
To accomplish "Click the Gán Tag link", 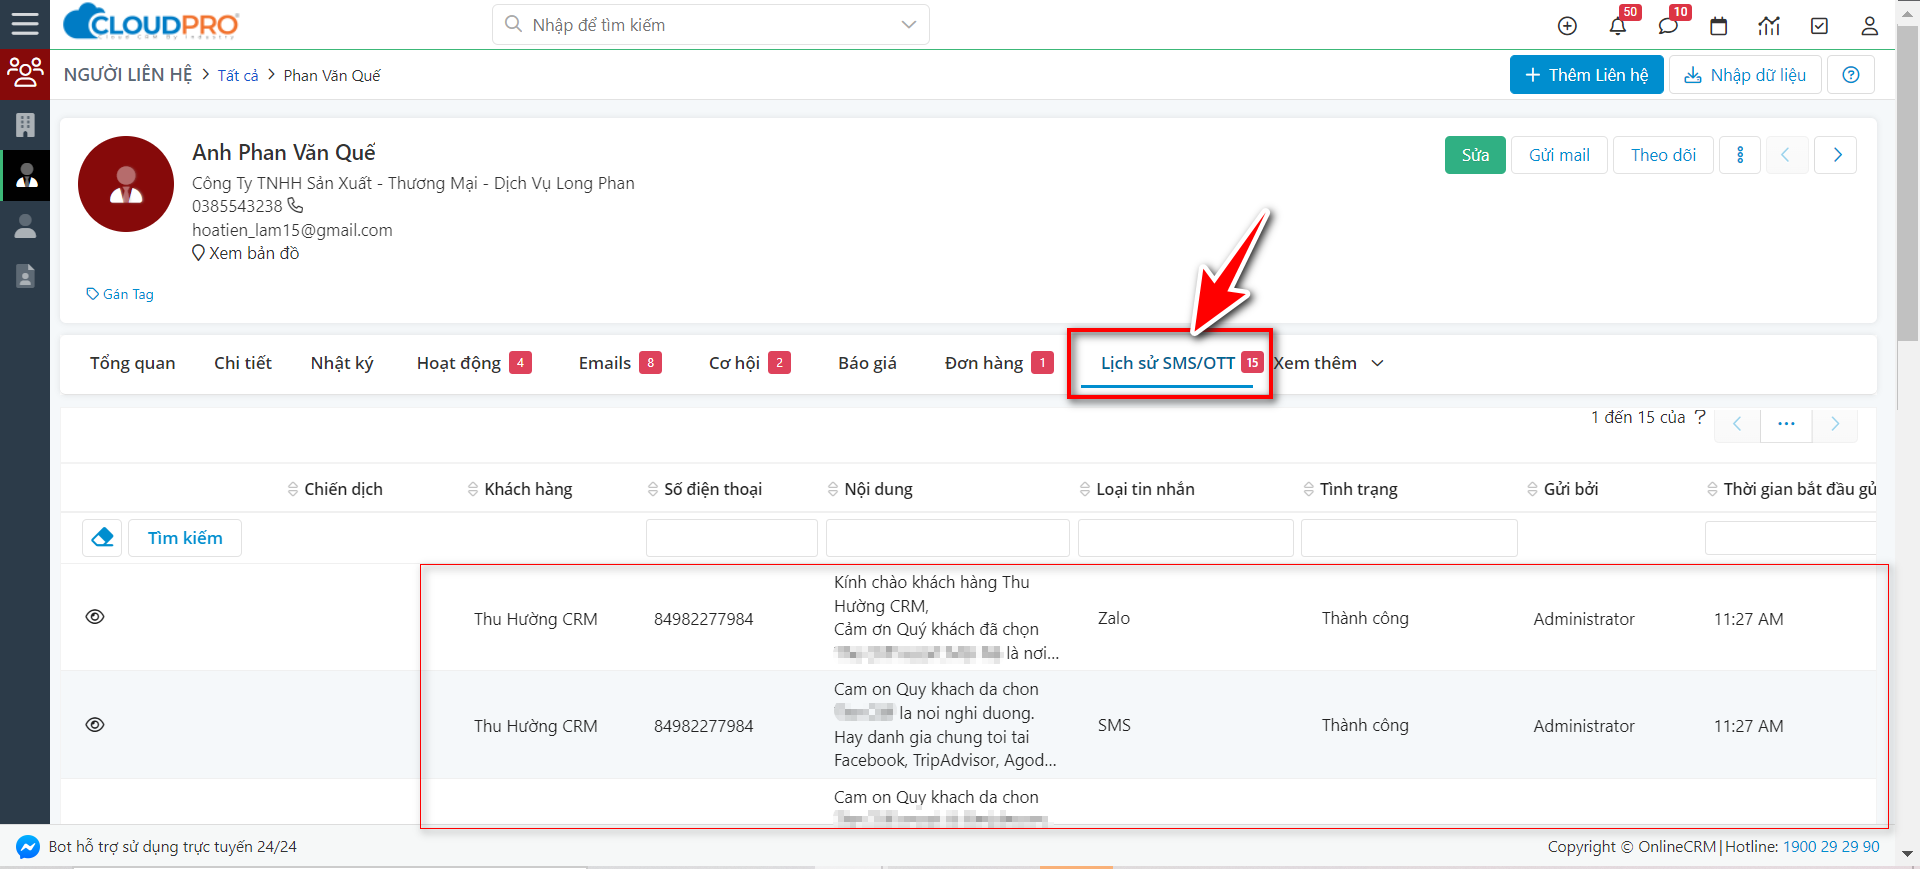I will point(120,294).
